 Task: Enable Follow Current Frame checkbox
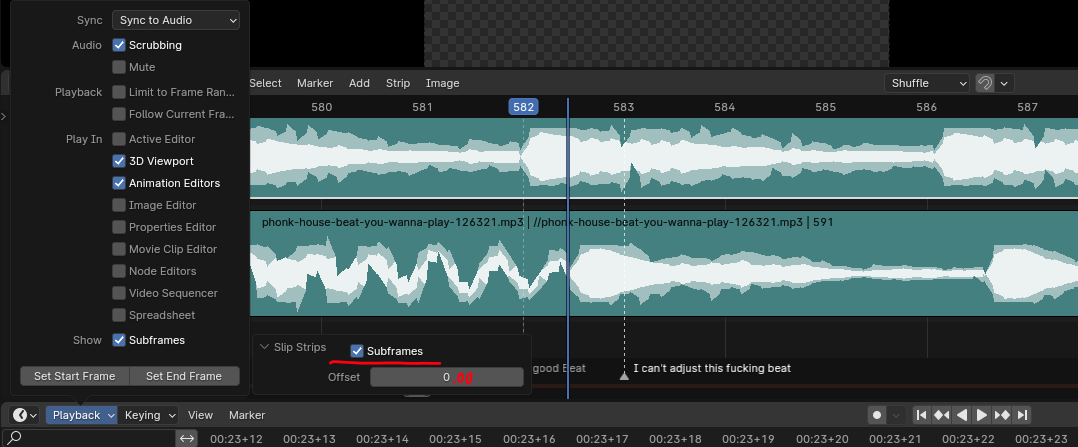pos(118,114)
